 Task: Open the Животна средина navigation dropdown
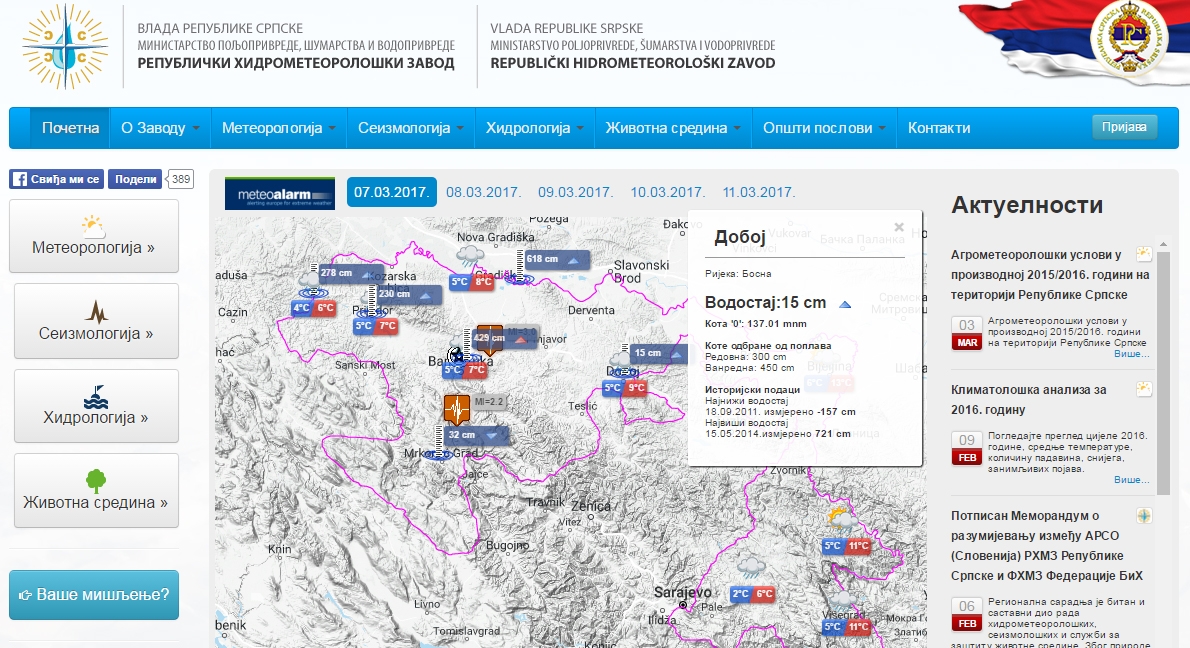(x=673, y=128)
